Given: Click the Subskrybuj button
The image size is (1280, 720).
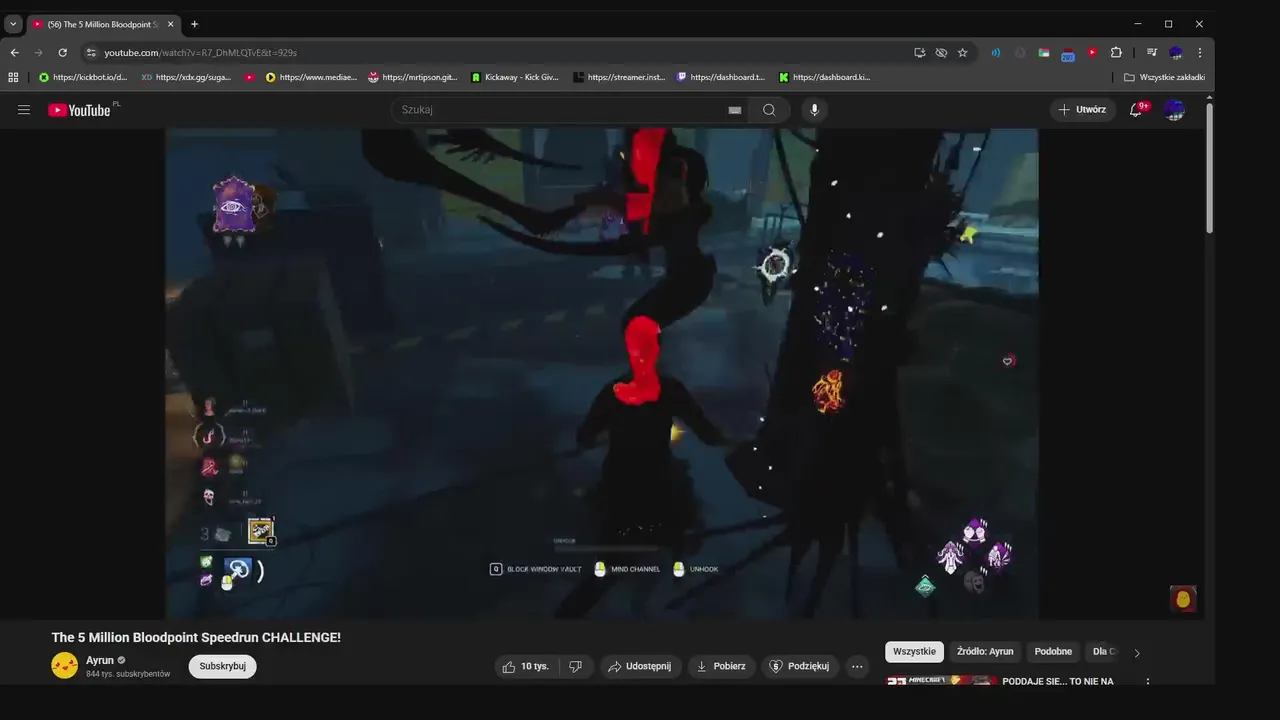Looking at the screenshot, I should [222, 666].
